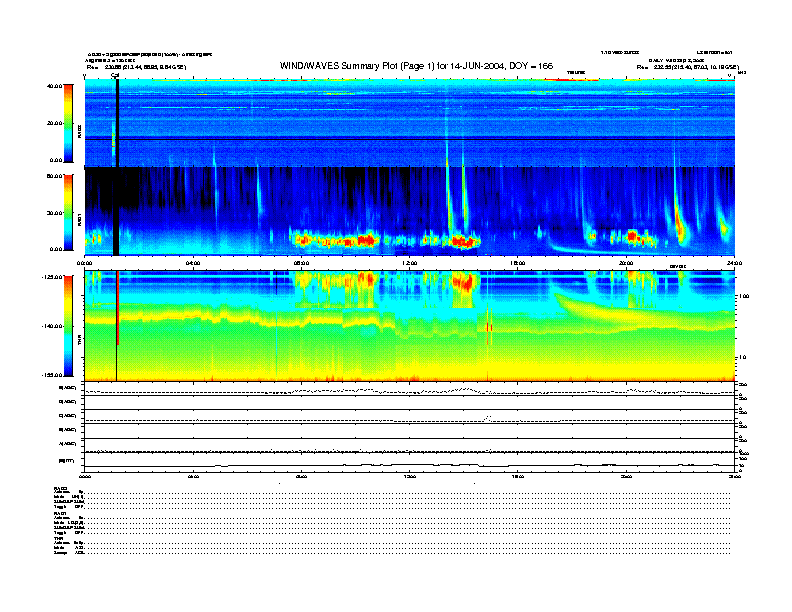Click the RAD2 color scale bar
This screenshot has height=612, width=792.
[x=69, y=123]
